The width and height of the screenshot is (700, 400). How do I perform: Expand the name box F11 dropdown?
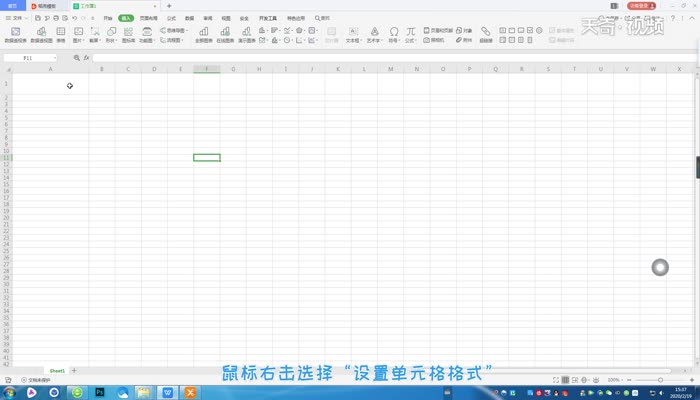(54, 58)
